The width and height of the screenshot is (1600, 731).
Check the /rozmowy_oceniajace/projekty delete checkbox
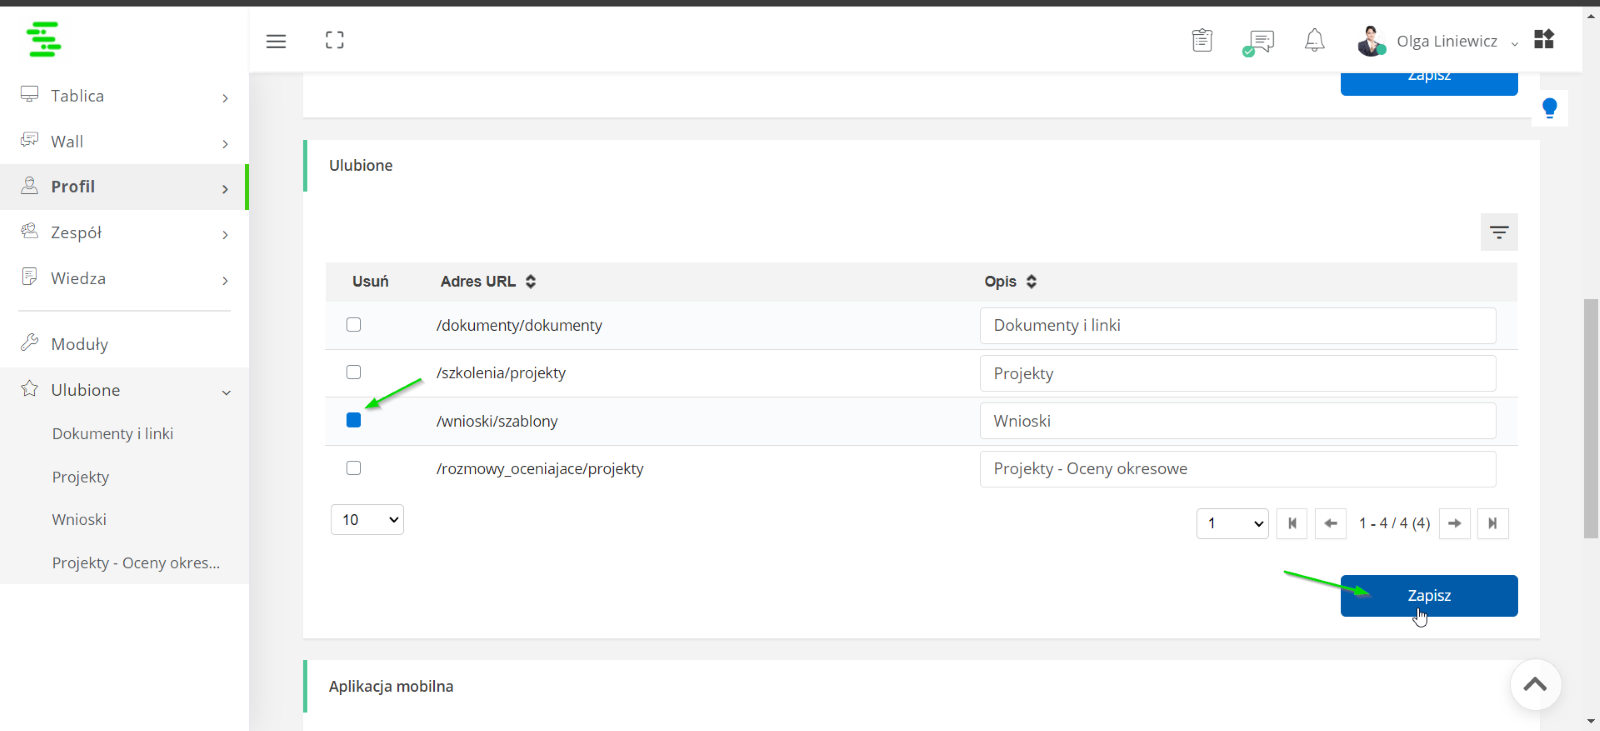pyautogui.click(x=353, y=468)
